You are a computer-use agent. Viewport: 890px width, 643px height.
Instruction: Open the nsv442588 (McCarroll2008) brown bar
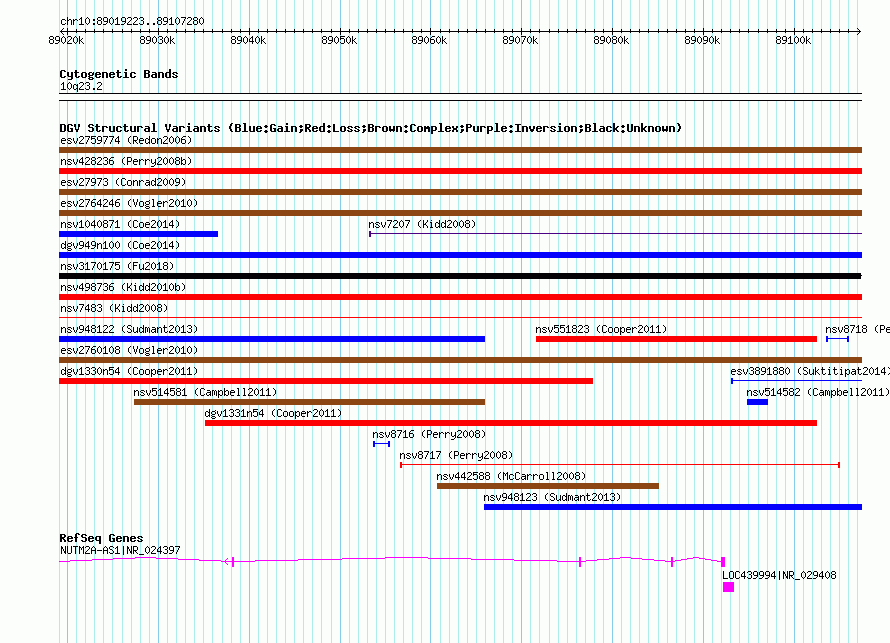[x=548, y=486]
